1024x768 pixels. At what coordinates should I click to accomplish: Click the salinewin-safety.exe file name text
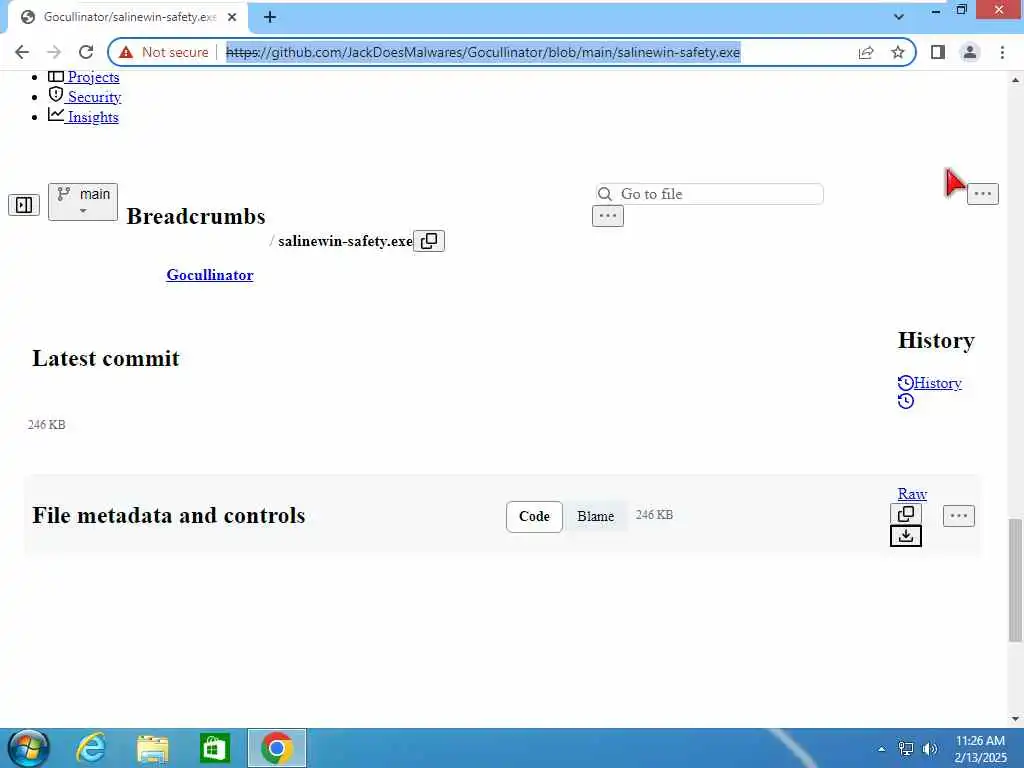point(345,241)
